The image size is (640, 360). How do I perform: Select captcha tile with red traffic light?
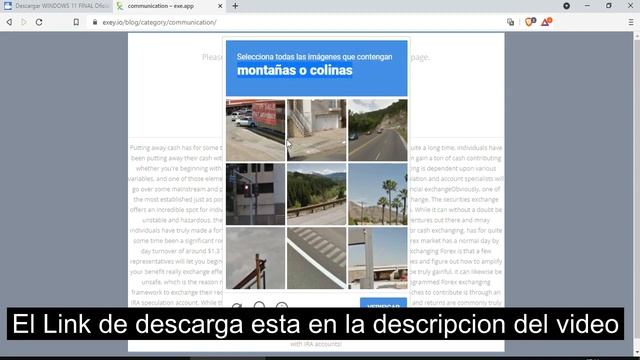(256, 194)
